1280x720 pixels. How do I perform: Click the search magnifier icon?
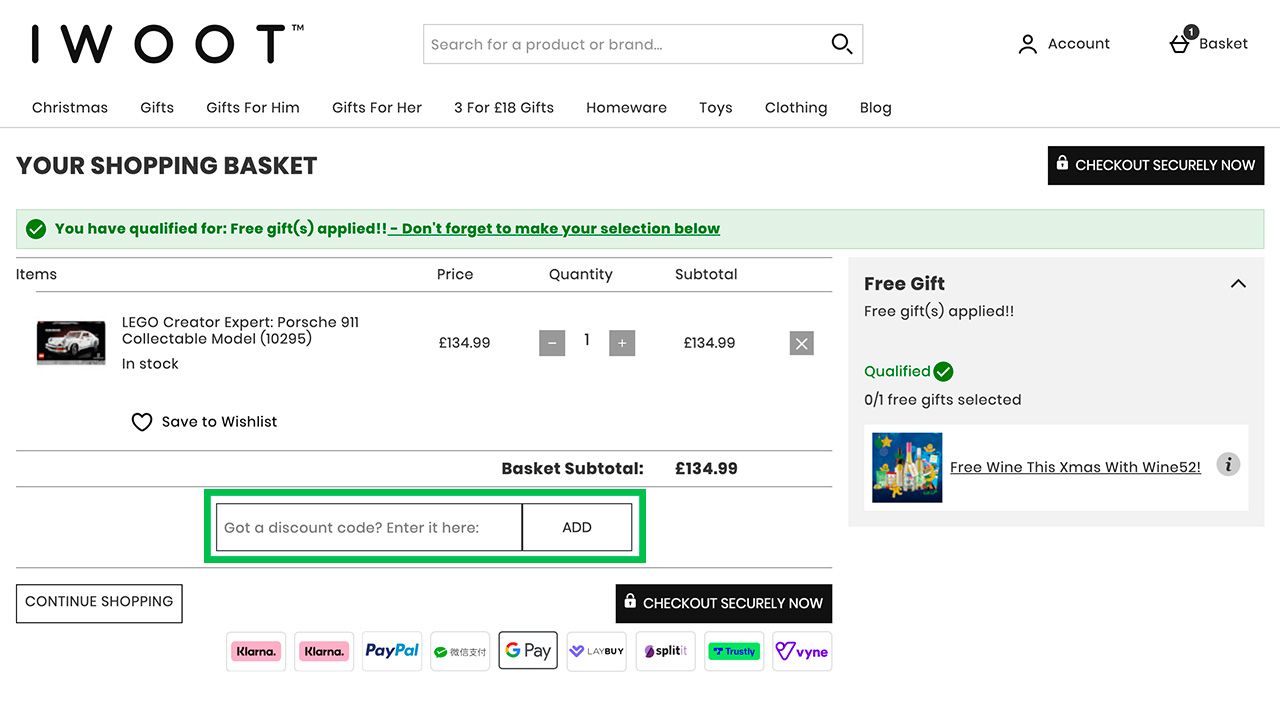click(x=842, y=44)
